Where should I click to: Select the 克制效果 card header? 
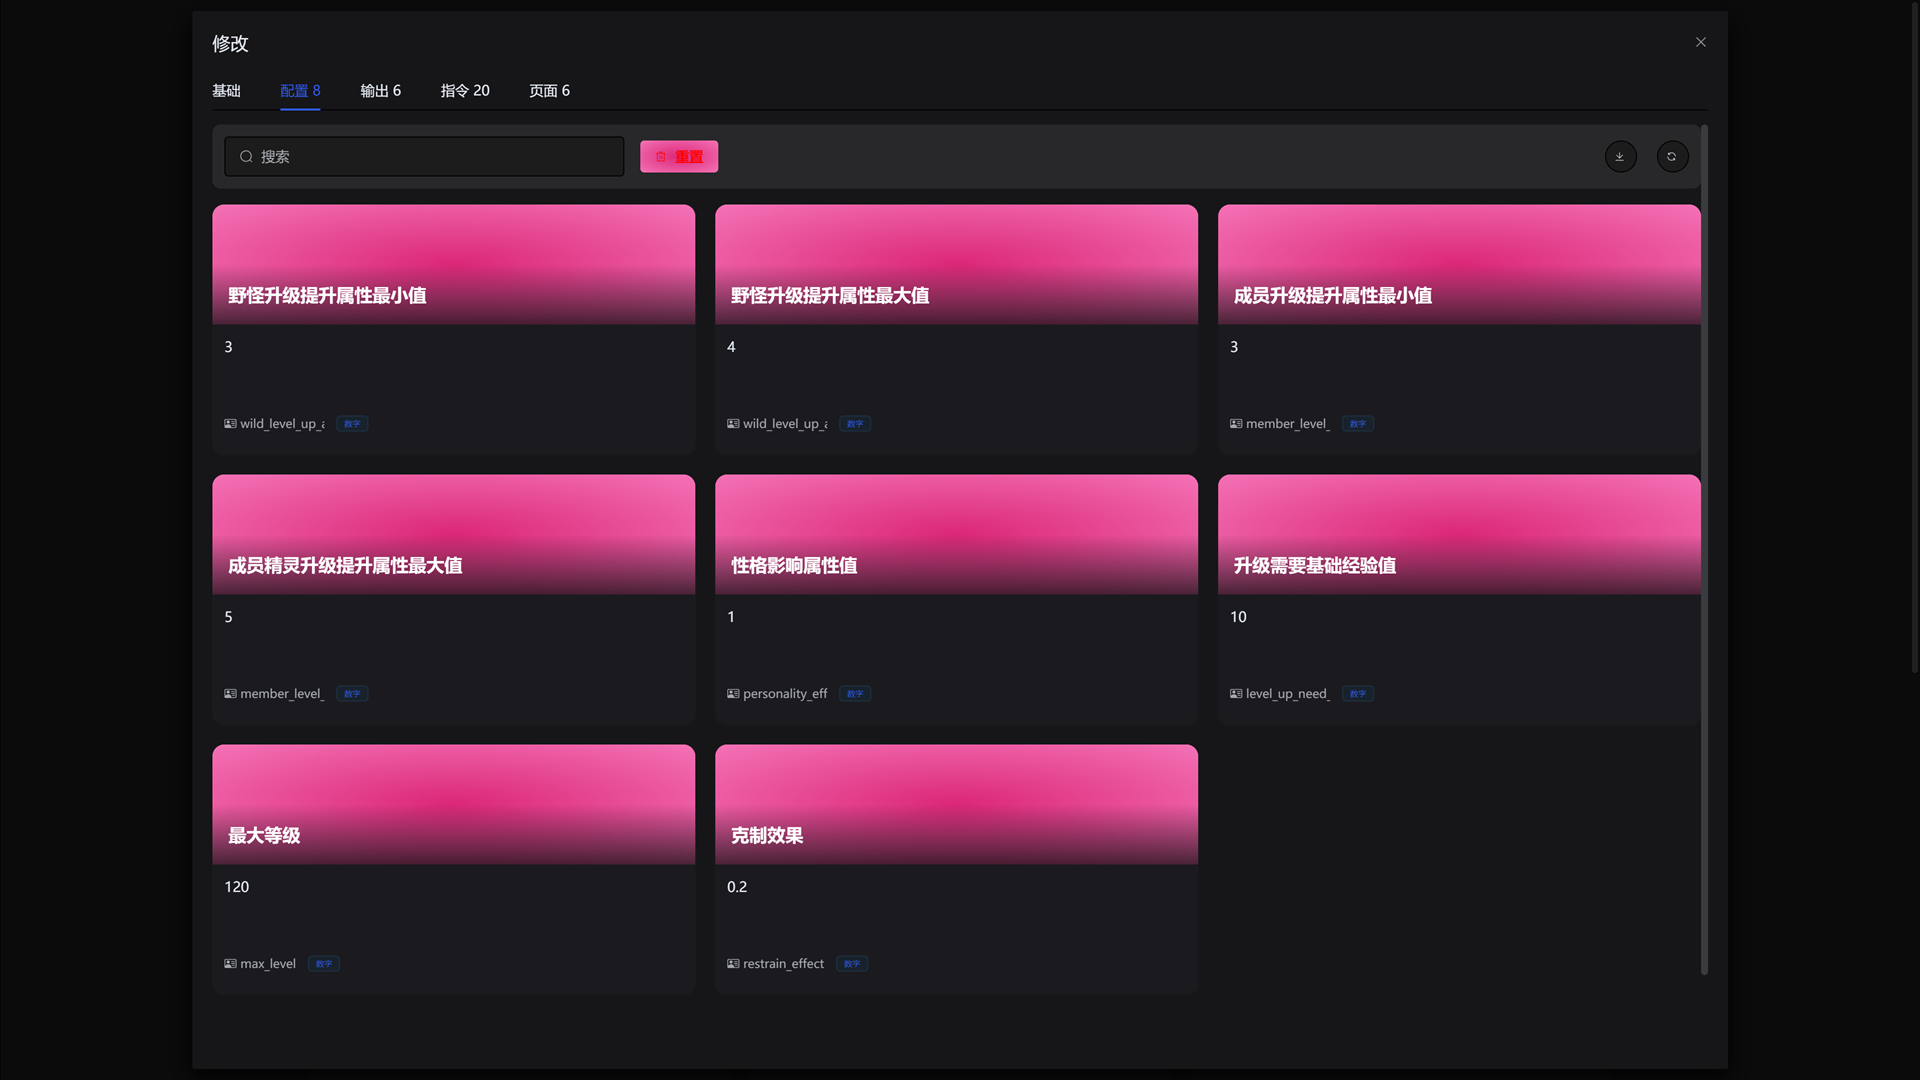956,804
